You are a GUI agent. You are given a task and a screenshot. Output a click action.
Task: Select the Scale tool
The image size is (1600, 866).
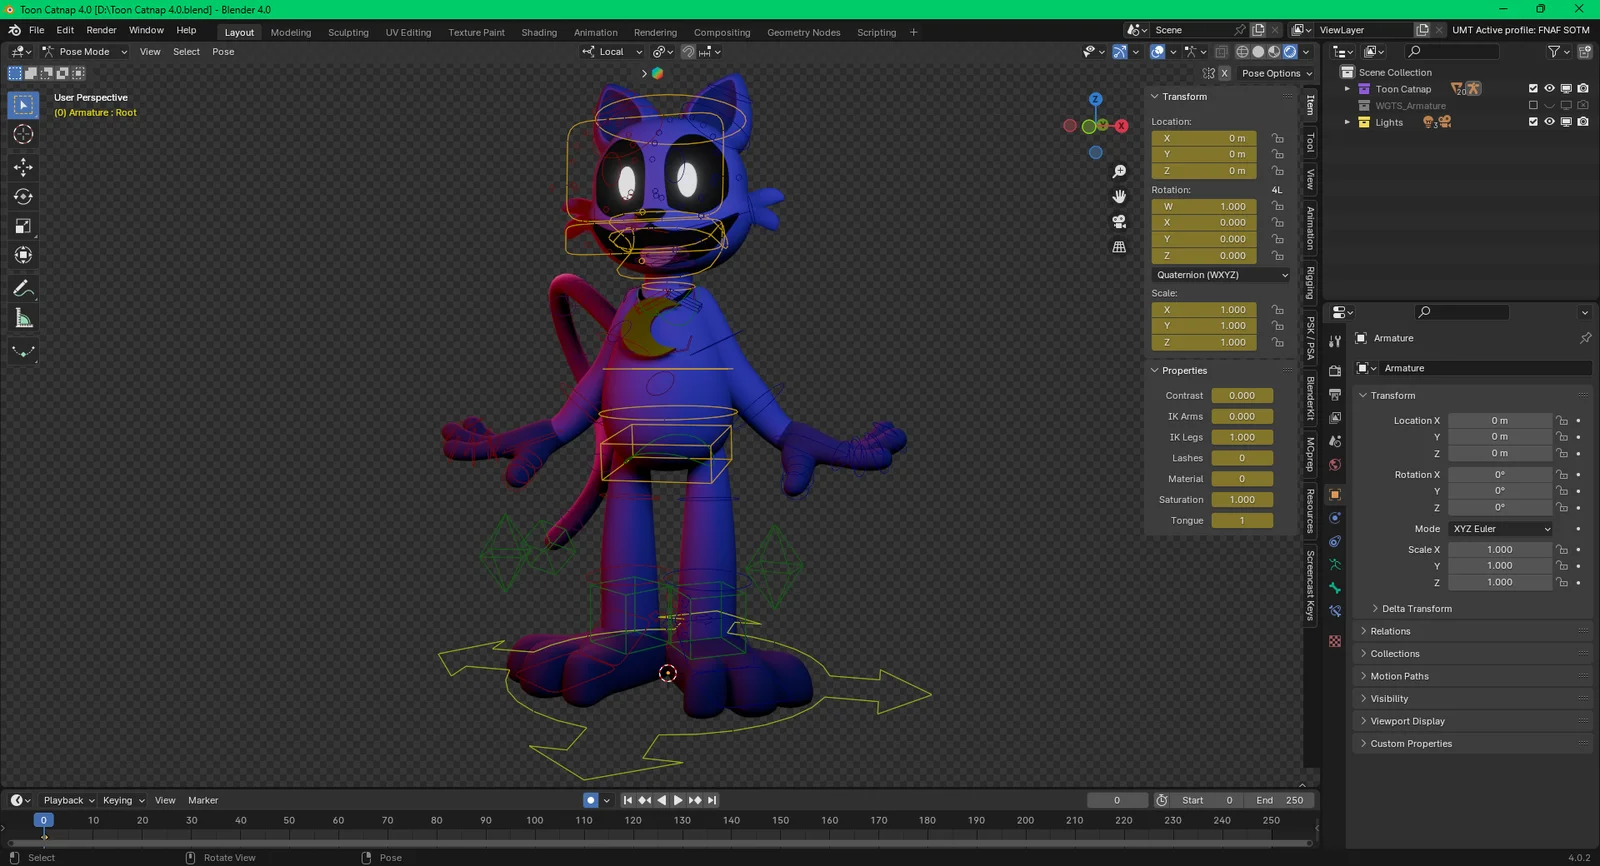pyautogui.click(x=23, y=226)
